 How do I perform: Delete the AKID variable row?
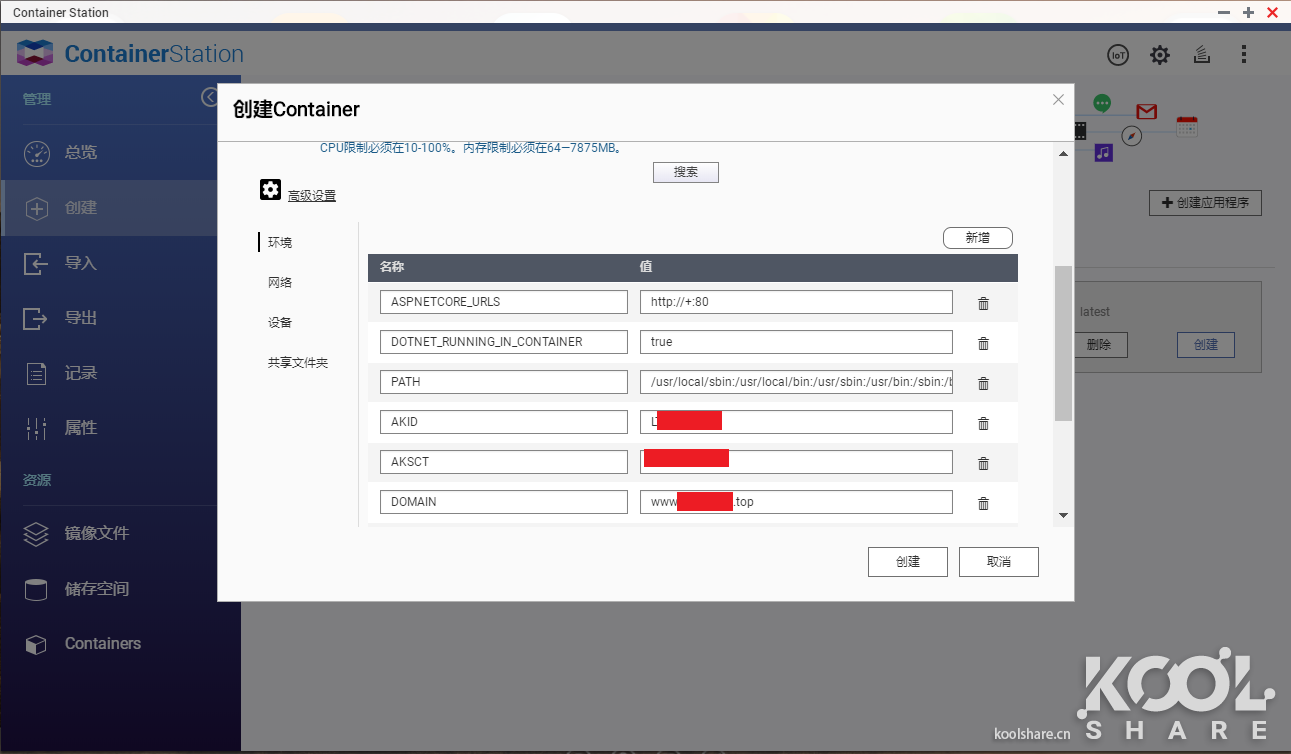pyautogui.click(x=983, y=423)
